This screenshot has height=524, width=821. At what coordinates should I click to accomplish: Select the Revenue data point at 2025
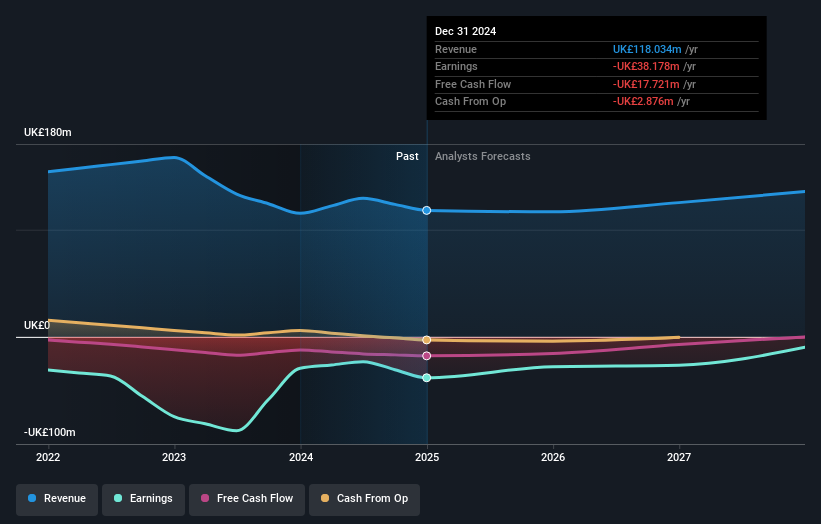point(427,210)
